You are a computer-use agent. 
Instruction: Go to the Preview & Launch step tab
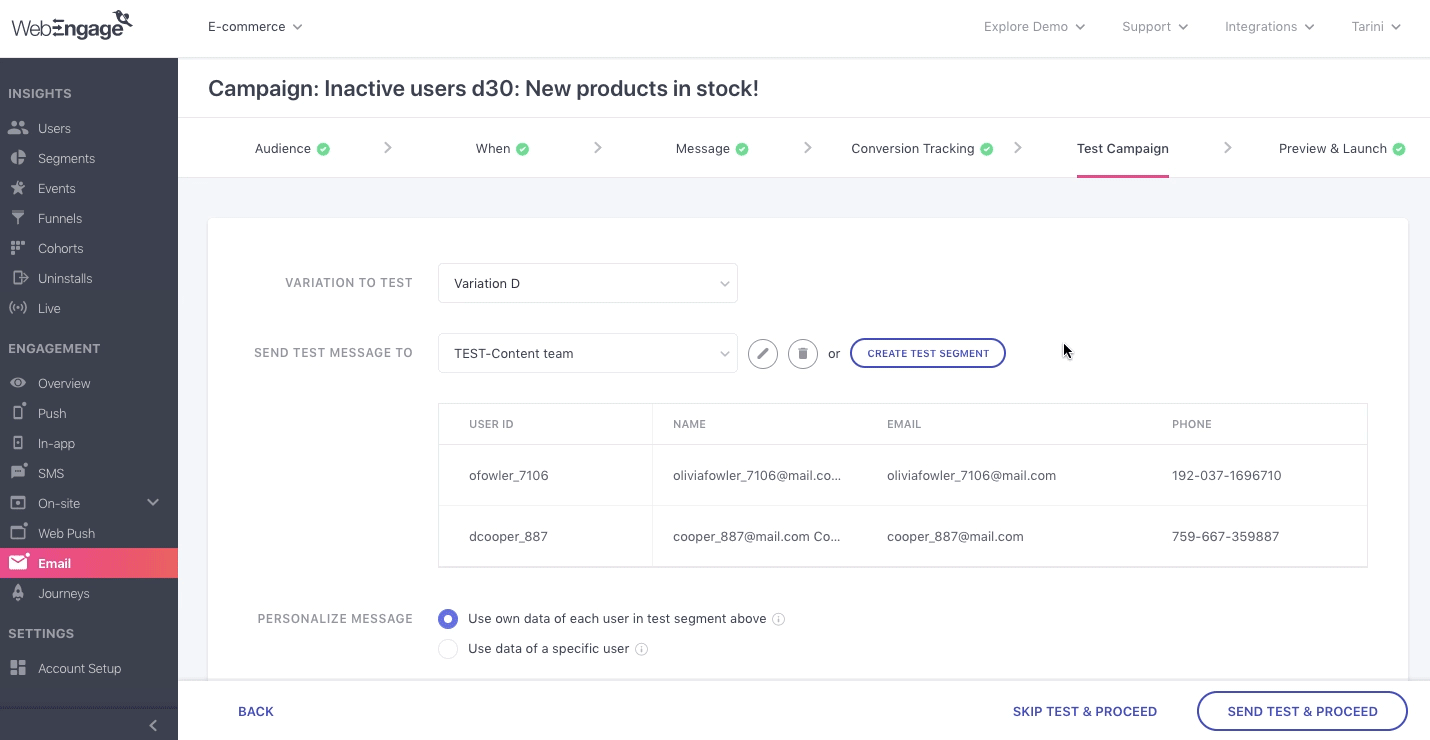(1342, 148)
